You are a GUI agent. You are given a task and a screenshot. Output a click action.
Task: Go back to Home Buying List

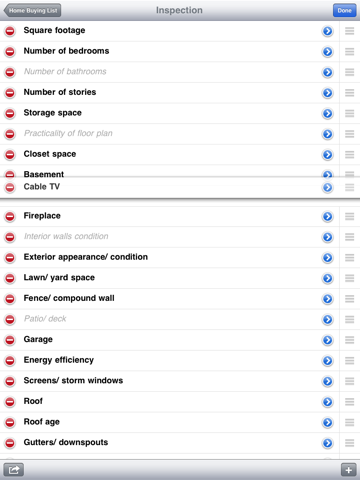click(x=32, y=10)
